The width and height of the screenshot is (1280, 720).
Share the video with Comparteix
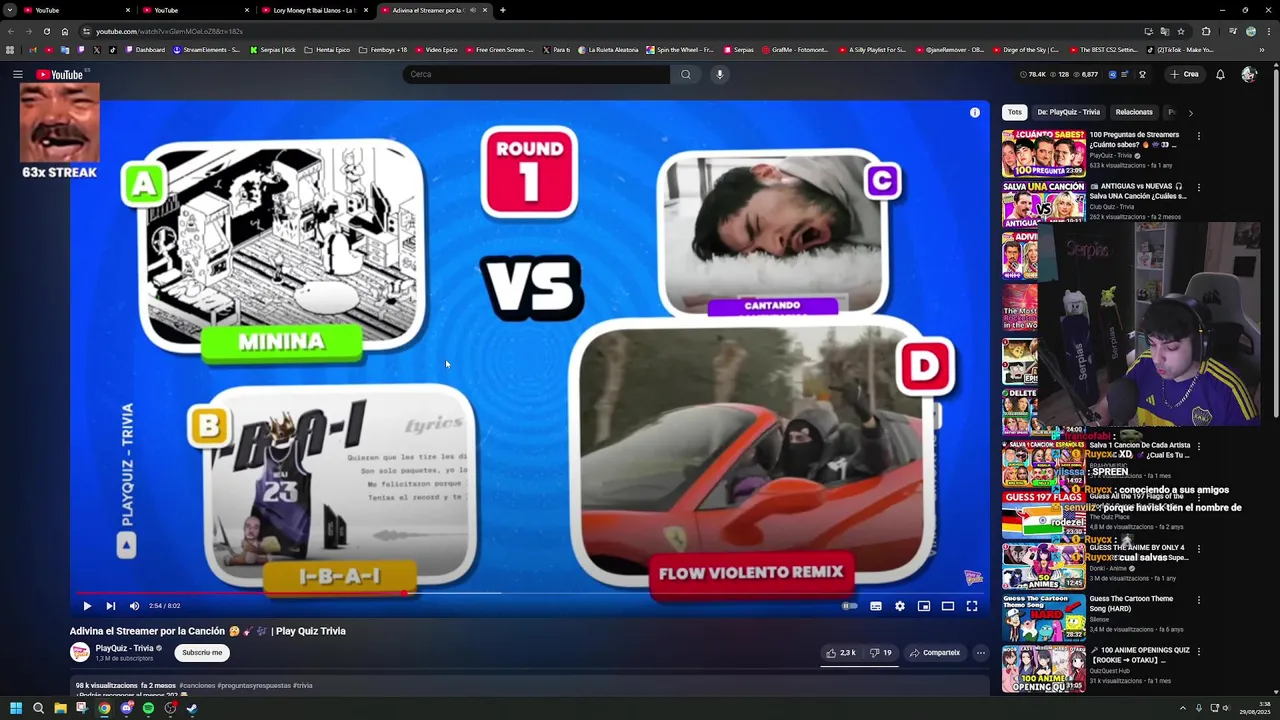pyautogui.click(x=934, y=653)
